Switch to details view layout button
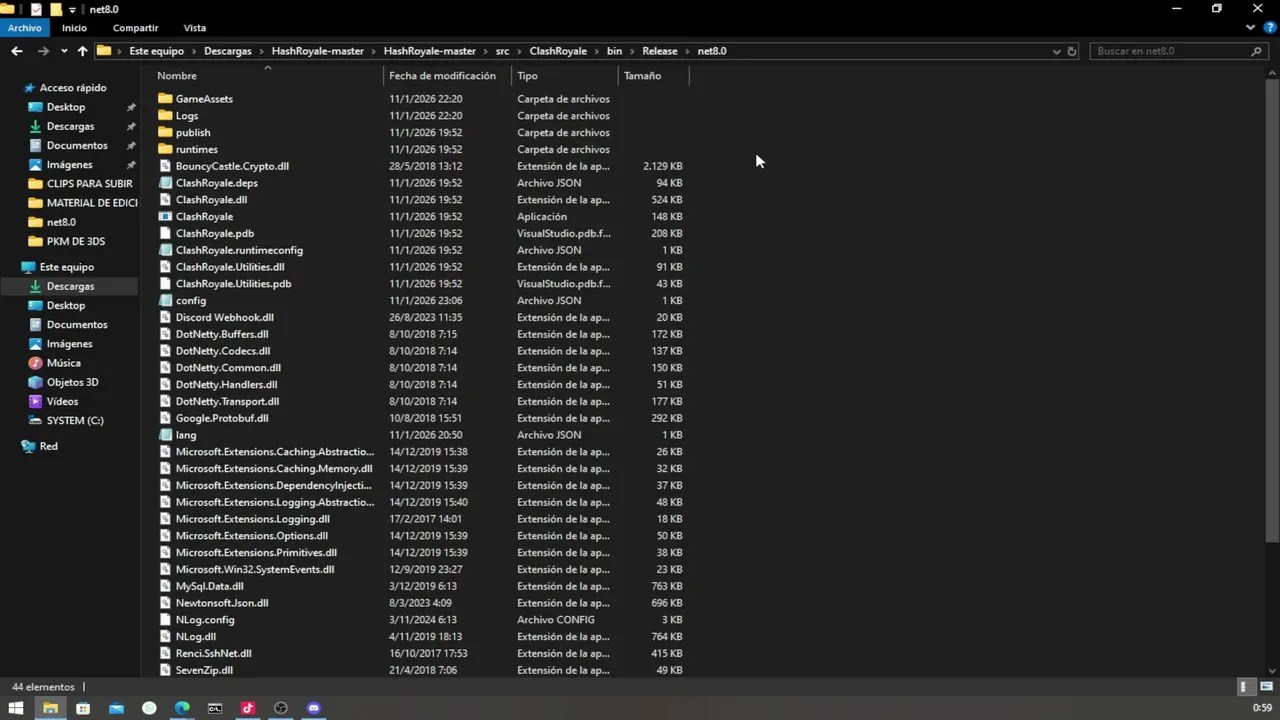Screen dimensions: 1280x720 click(x=1245, y=687)
